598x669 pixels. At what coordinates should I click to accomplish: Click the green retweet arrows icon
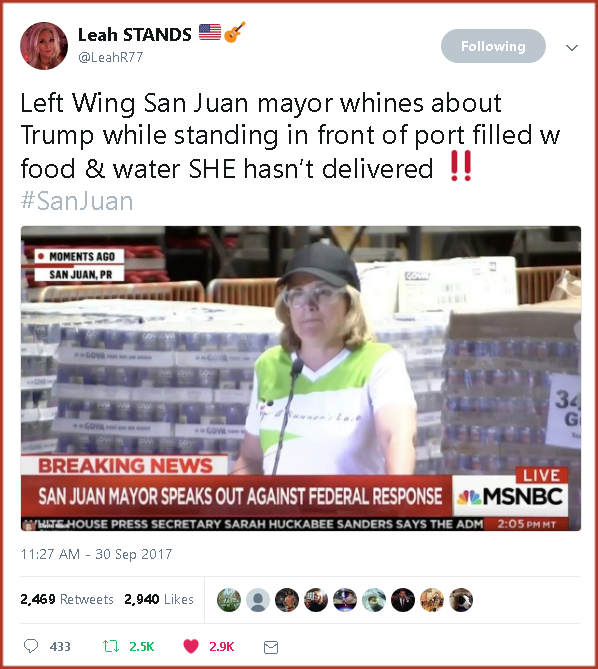[111, 646]
